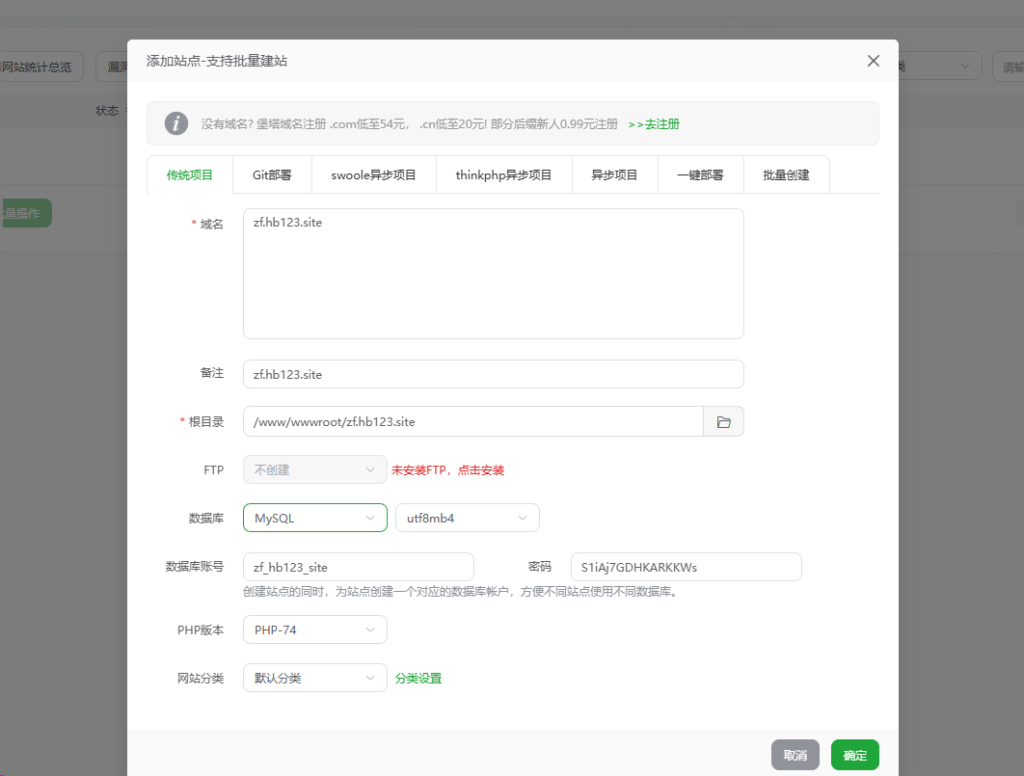The height and width of the screenshot is (776, 1024).
Task: Click the 取消 cancel button
Action: [795, 755]
